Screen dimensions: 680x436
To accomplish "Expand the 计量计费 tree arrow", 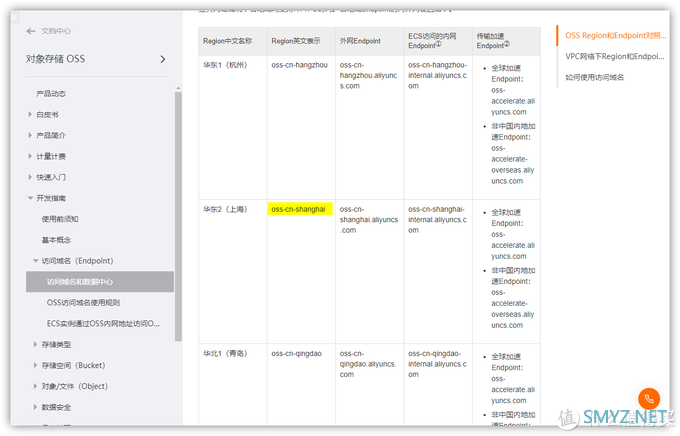I will coord(30,156).
